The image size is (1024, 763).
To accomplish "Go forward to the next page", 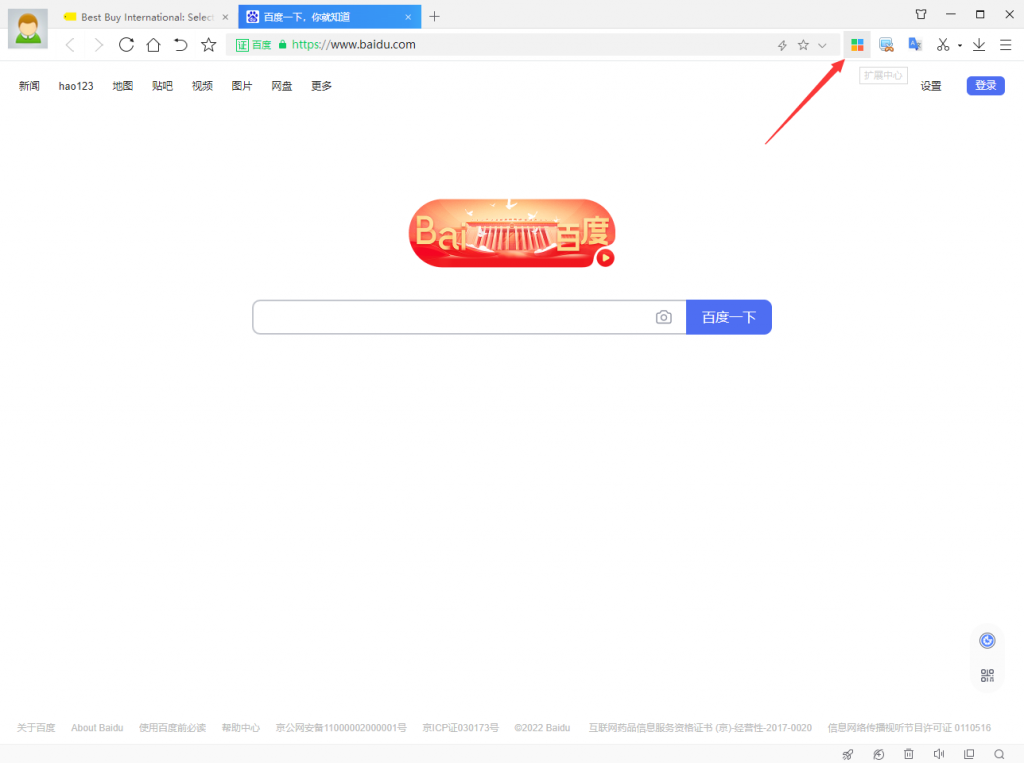I will (x=99, y=45).
